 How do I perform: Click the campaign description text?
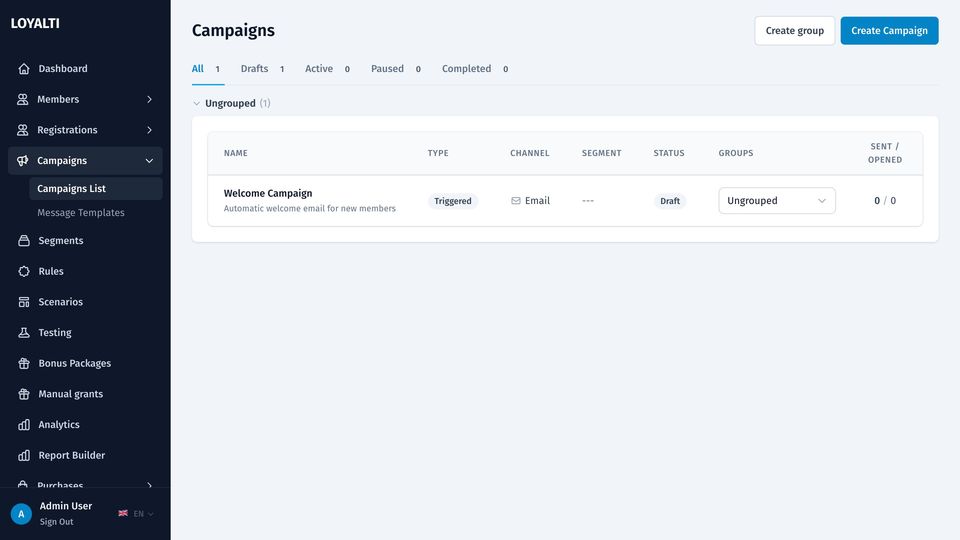[310, 208]
